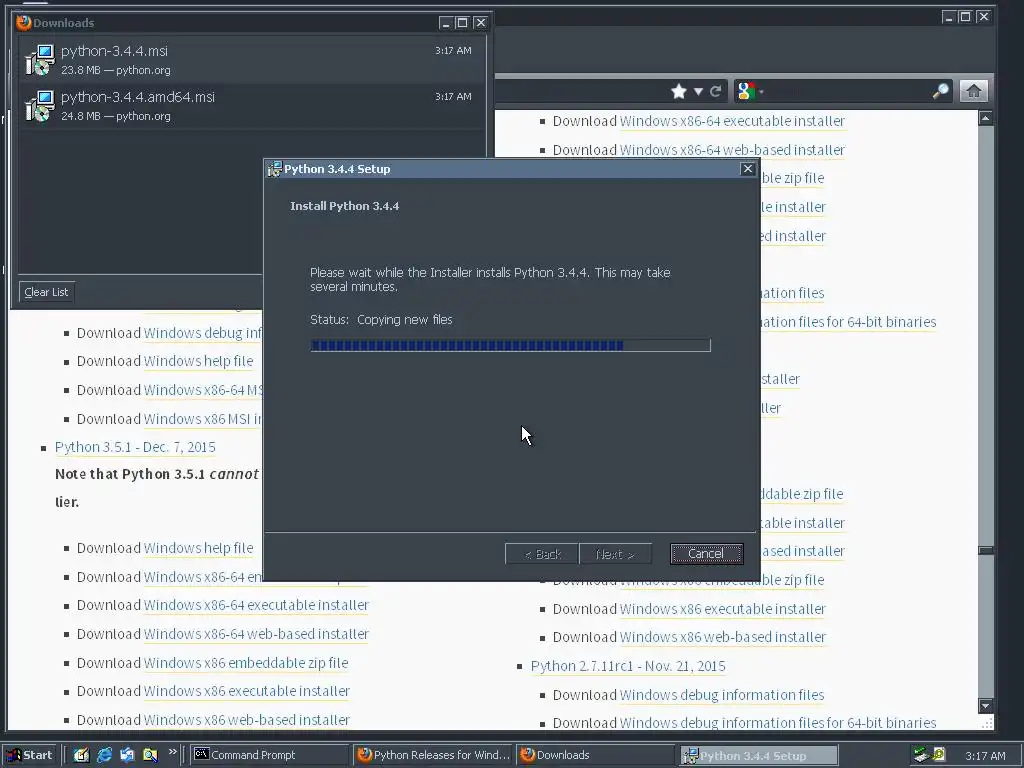Click the python-3.4.4.msi installer icon

tap(39, 59)
